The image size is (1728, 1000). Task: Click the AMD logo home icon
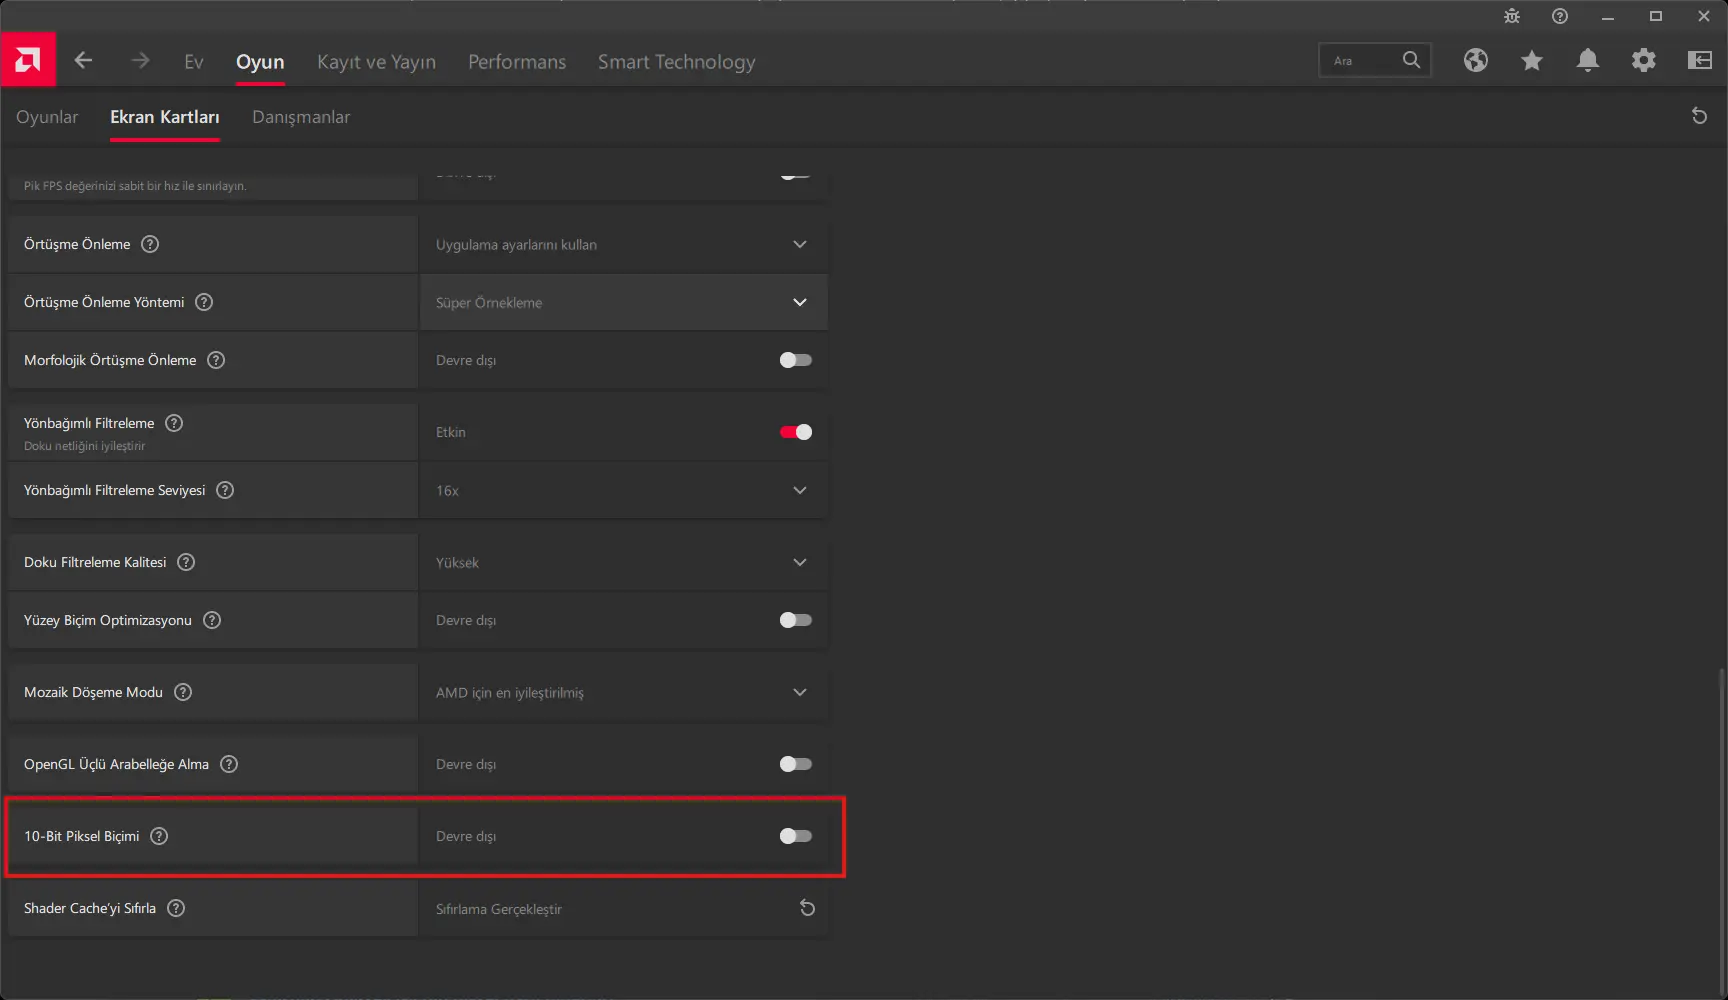click(28, 61)
